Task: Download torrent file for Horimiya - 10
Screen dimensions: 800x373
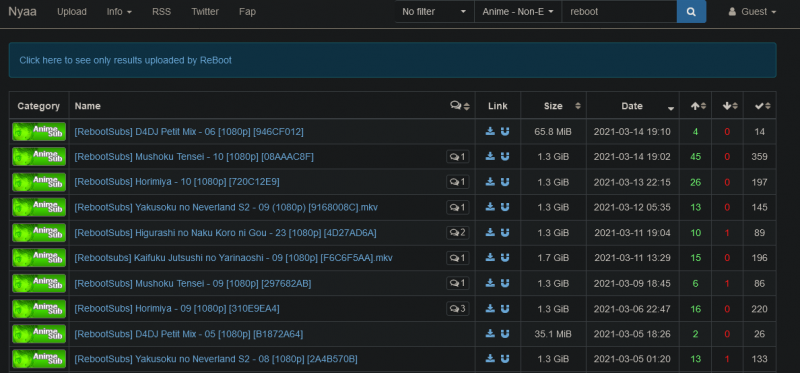Action: point(490,182)
